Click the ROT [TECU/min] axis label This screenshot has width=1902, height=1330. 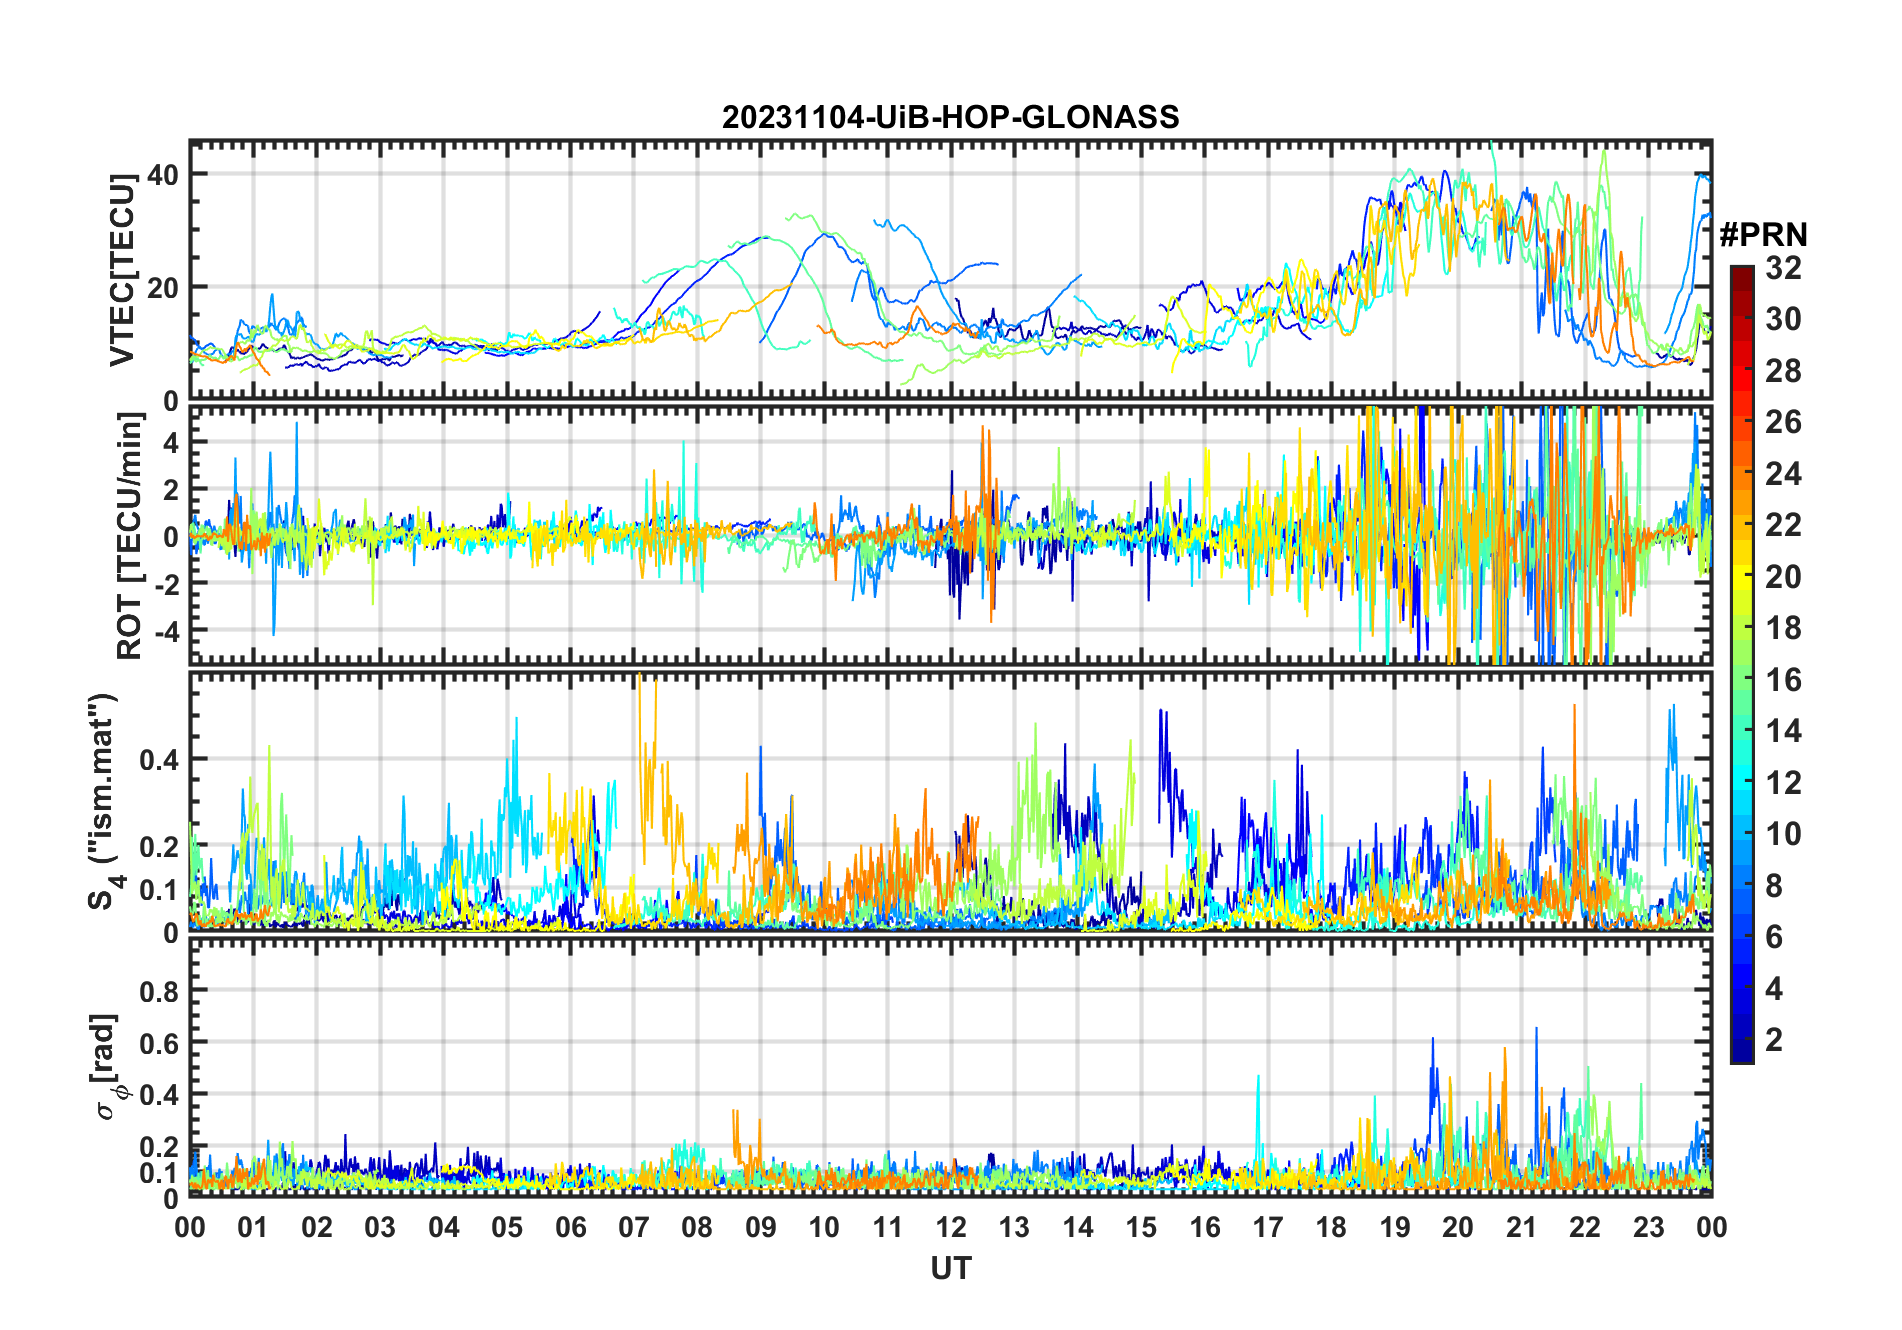129,536
